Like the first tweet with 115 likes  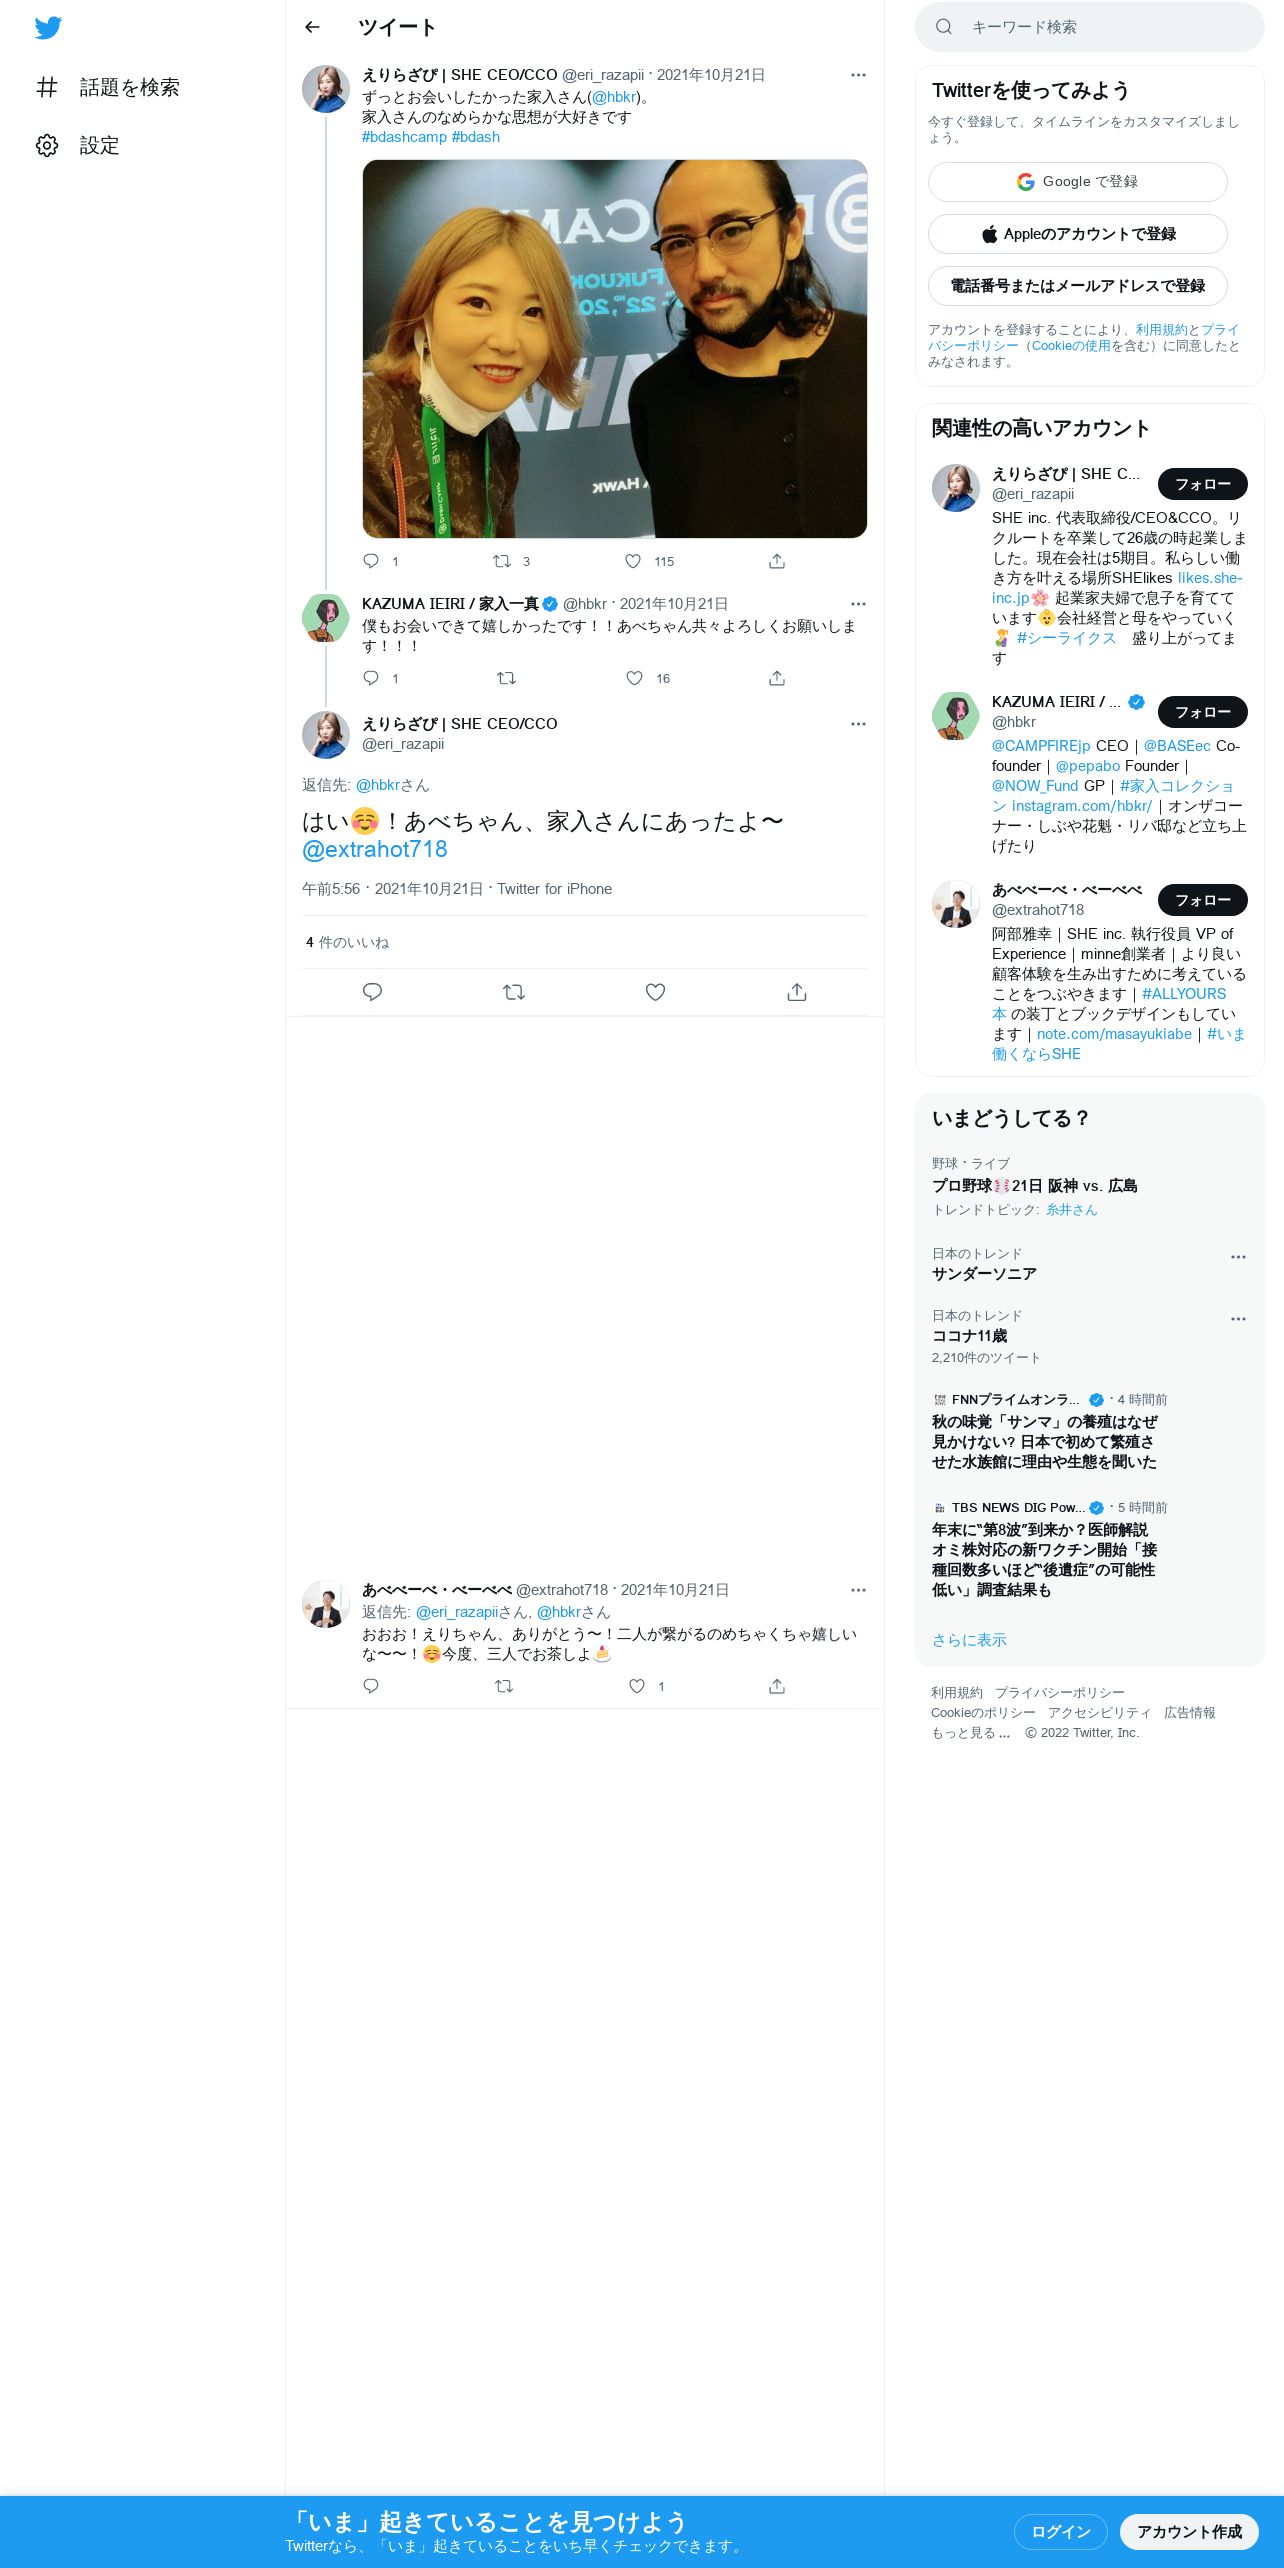click(633, 561)
